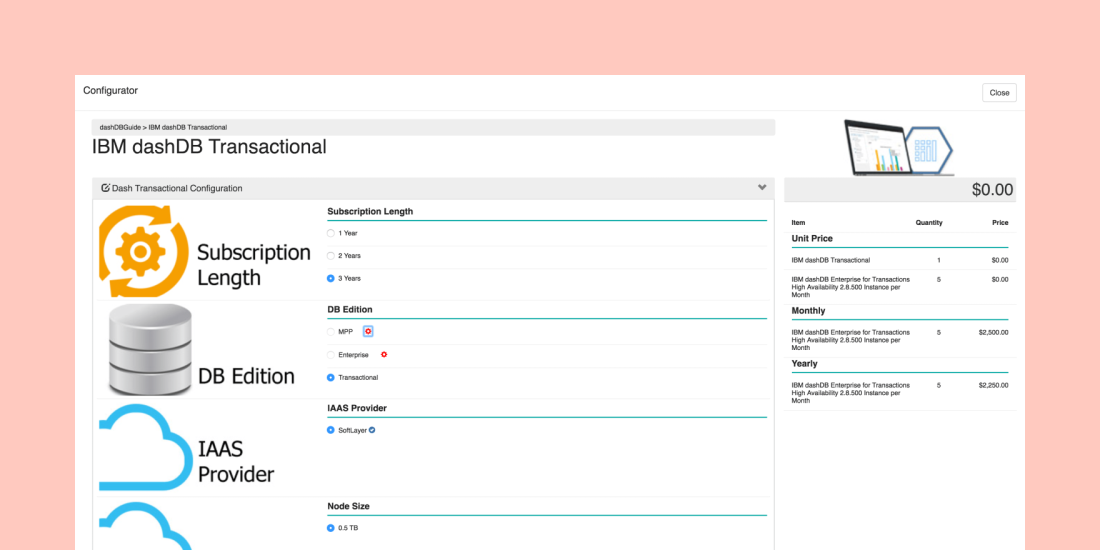Click the red gear icon beside Enterprise
The width and height of the screenshot is (1100, 550).
384,354
